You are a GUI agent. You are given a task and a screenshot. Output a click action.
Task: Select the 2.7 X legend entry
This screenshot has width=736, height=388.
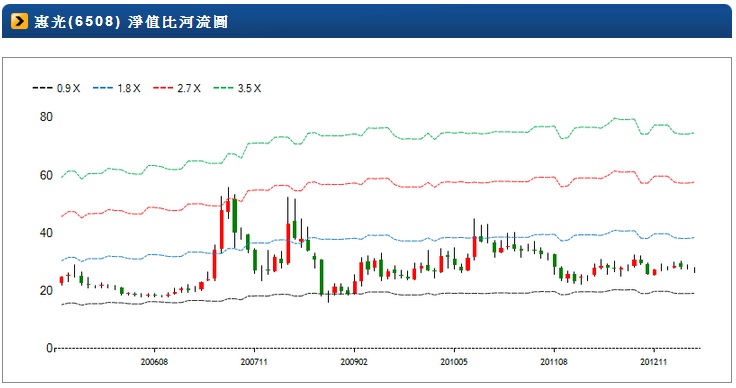click(x=177, y=88)
